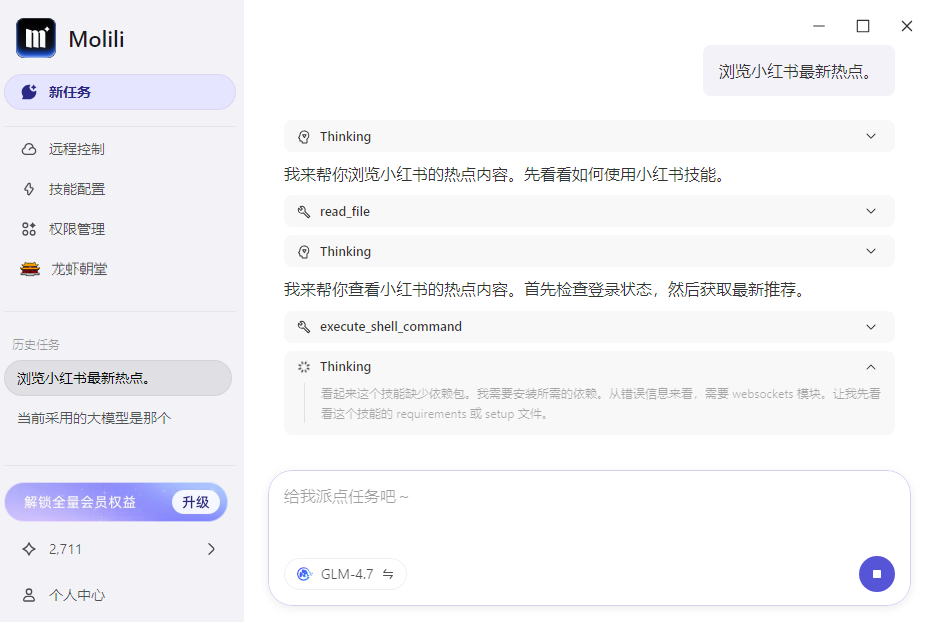Click the 龙虾朝堂 palace icon
Viewport: 929px width, 622px height.
tap(30, 269)
